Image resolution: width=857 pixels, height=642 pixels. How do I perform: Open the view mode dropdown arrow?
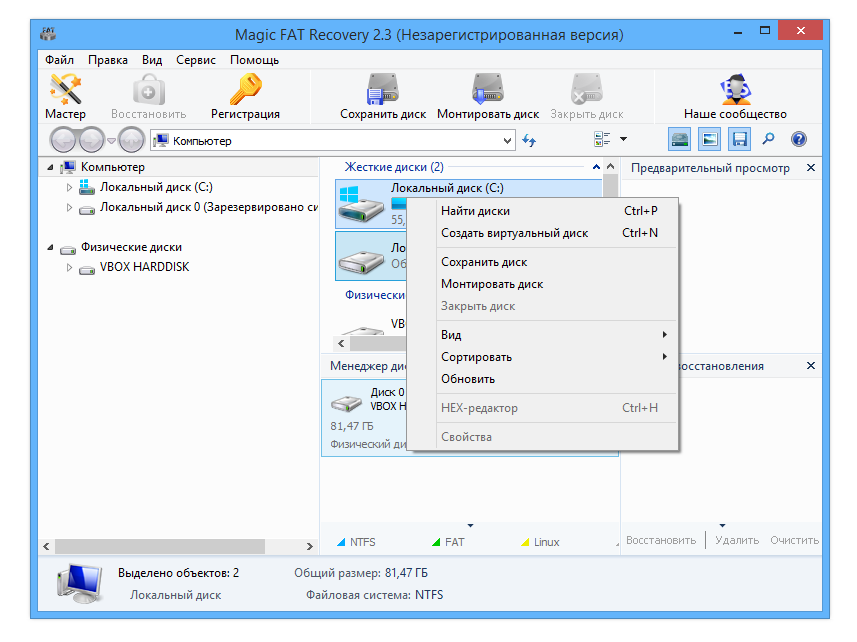tap(624, 139)
